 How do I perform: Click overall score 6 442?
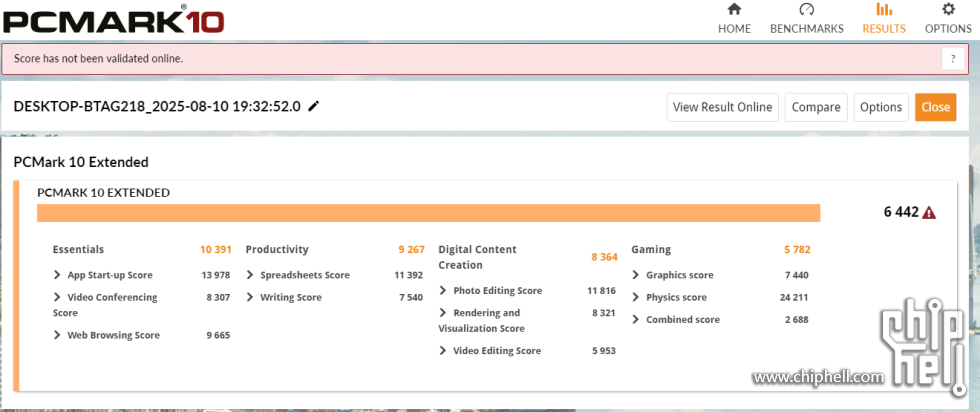click(901, 213)
